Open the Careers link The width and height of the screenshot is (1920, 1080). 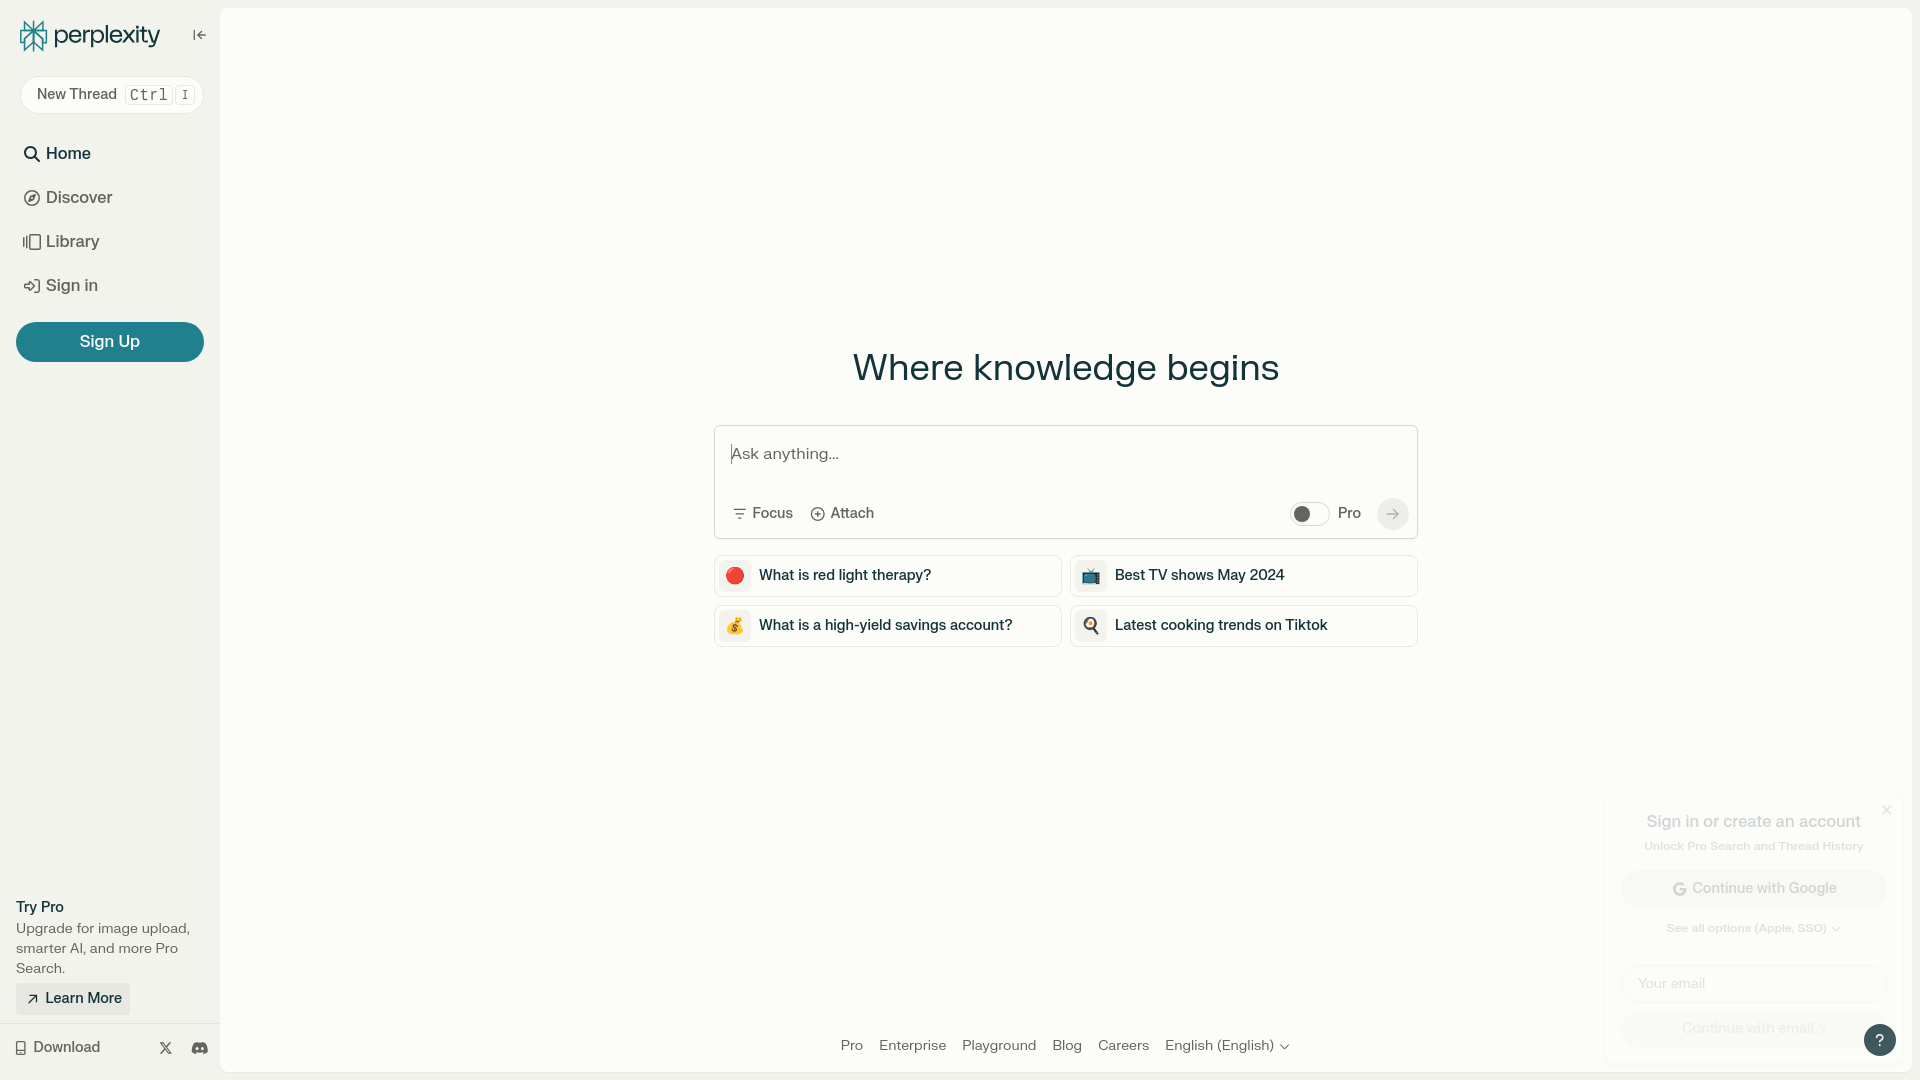[1123, 1046]
